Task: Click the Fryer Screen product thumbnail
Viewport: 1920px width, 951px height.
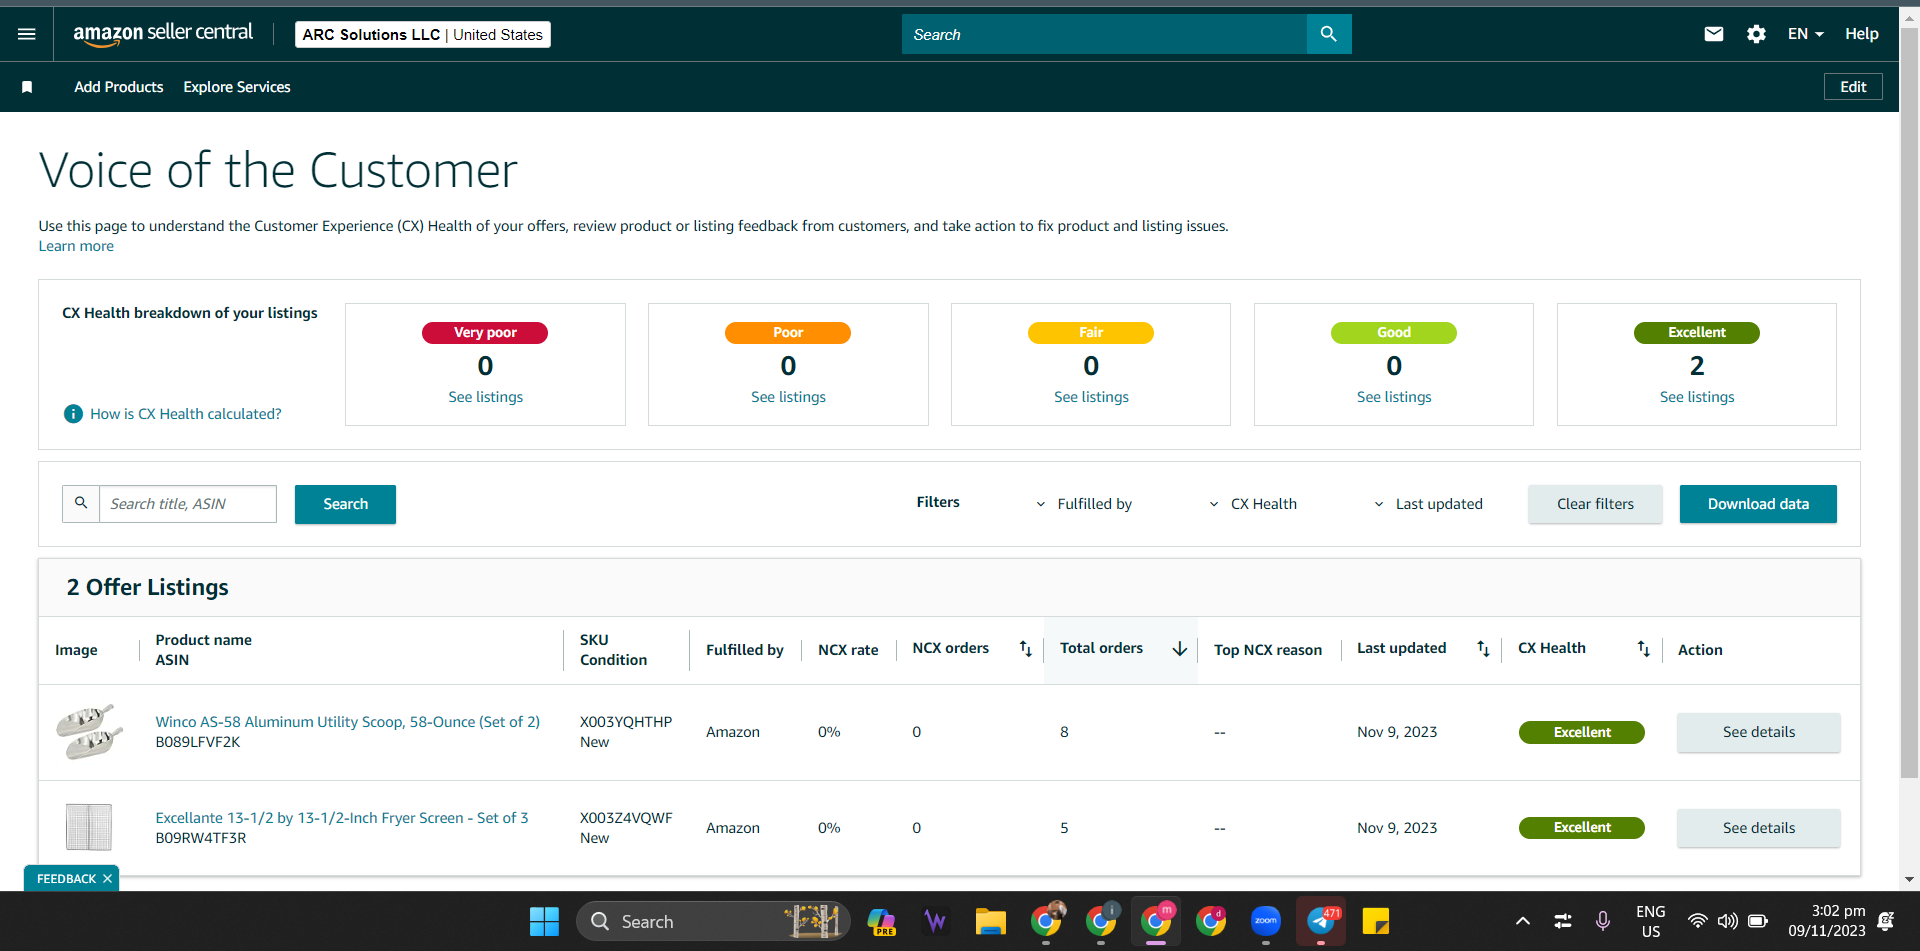Action: 89,827
